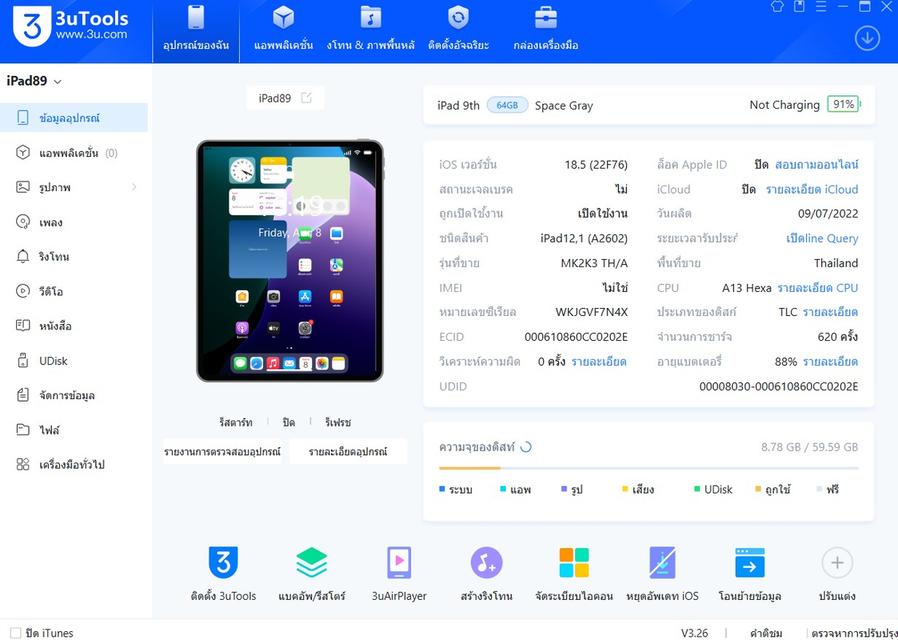This screenshot has height=640, width=898.
Task: Open รายละเอียด link for disk type TLC
Action: (x=830, y=312)
